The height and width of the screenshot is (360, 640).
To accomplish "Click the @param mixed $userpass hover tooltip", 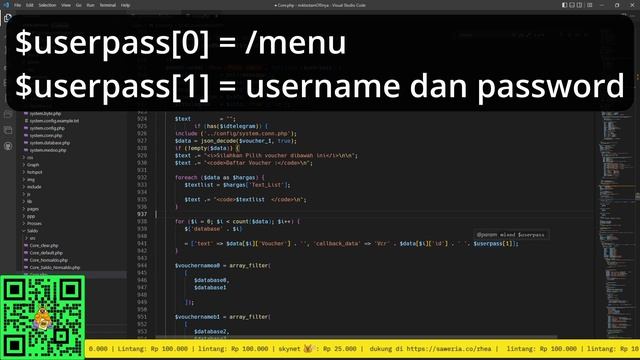I will (511, 235).
